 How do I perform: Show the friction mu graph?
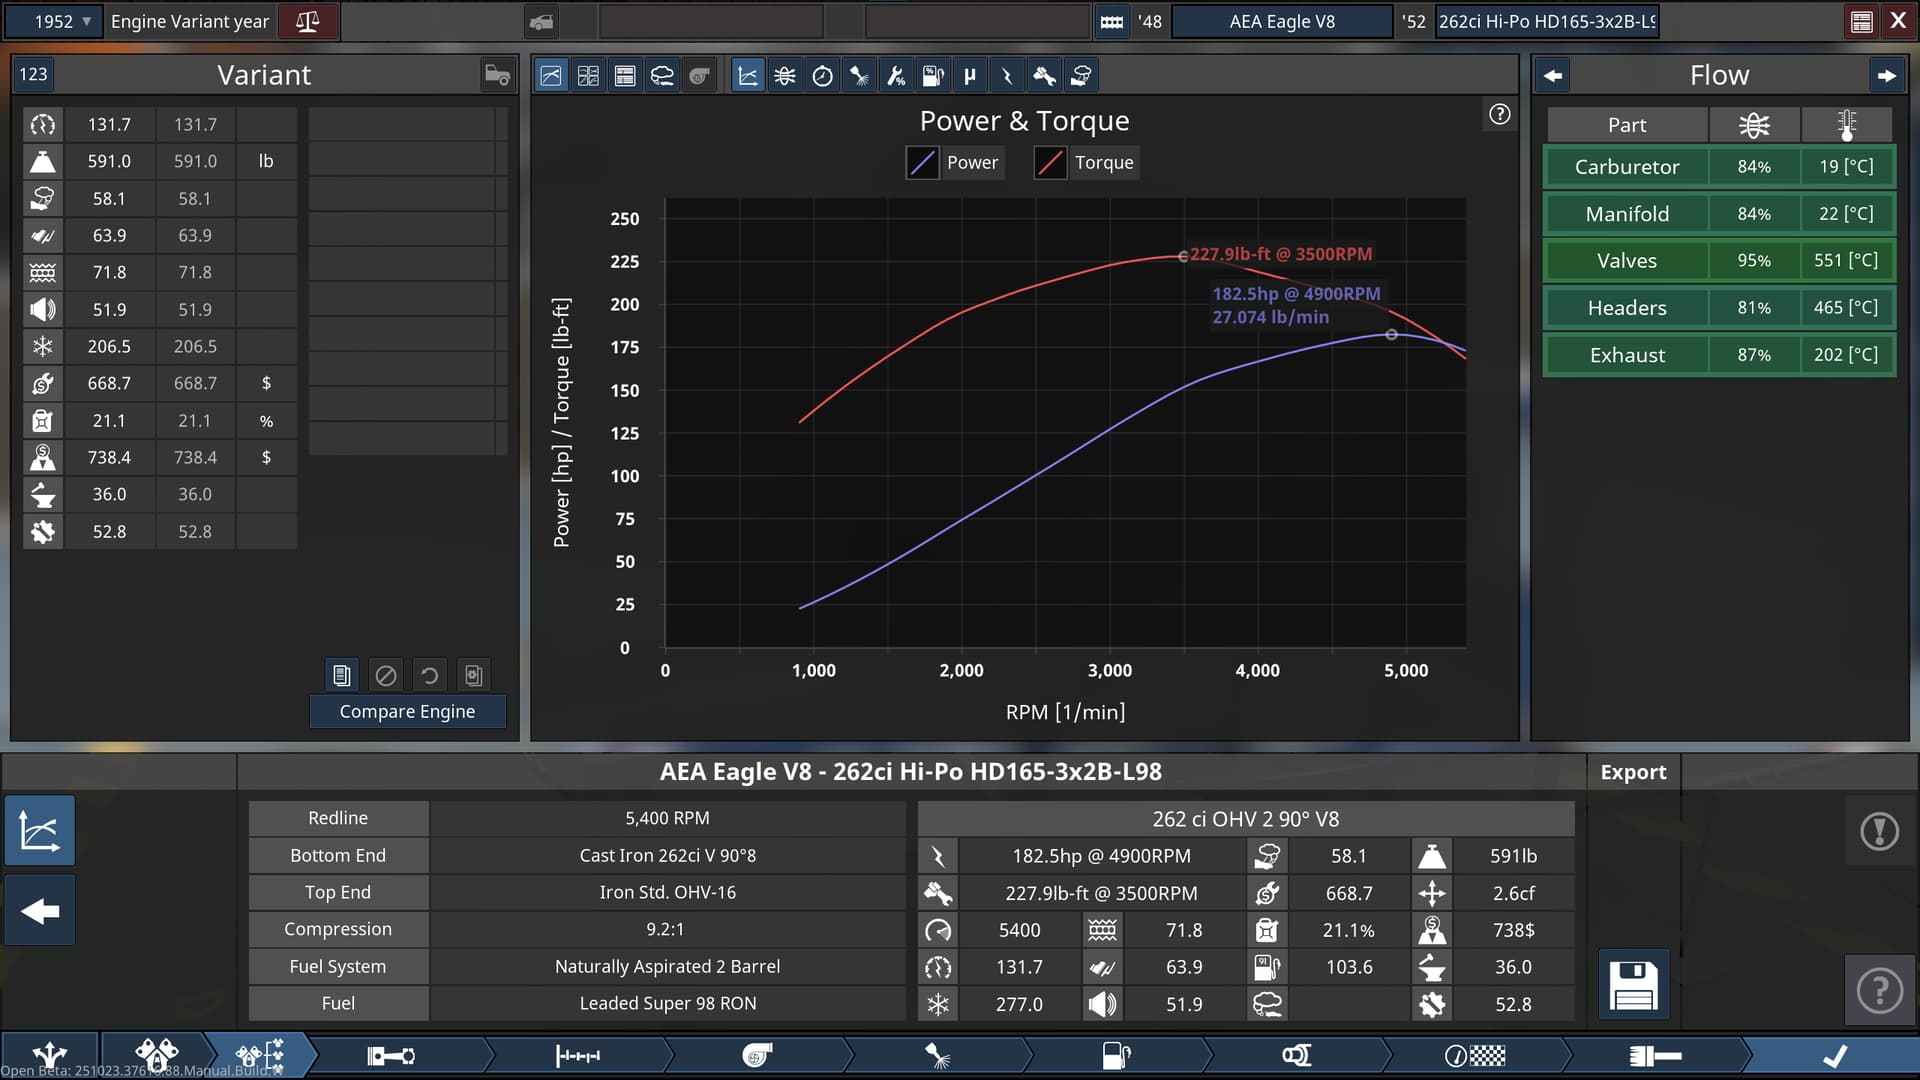coord(969,76)
